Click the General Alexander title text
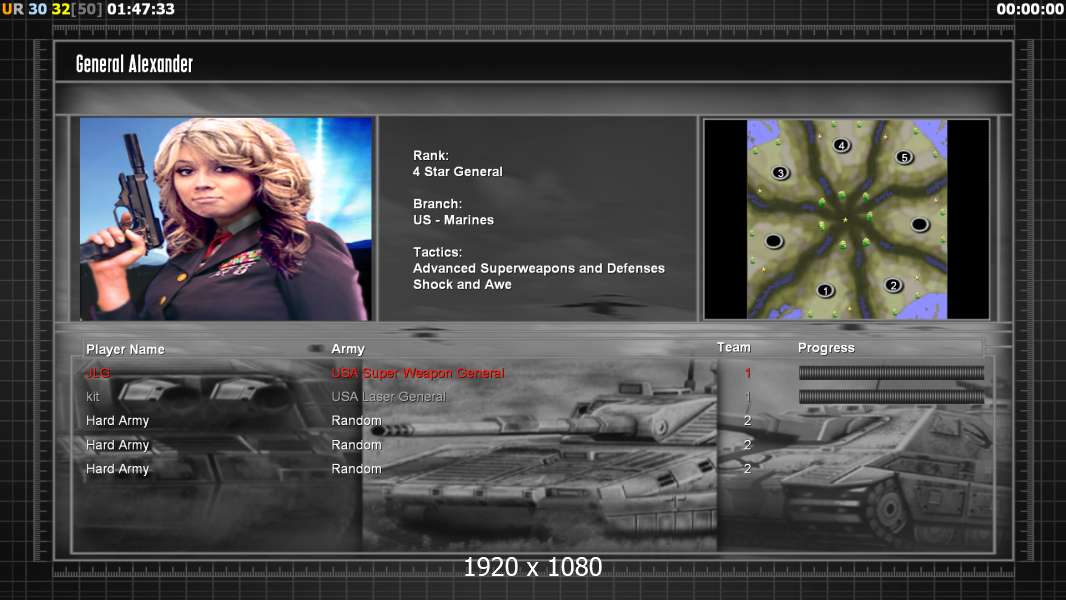The width and height of the screenshot is (1066, 600). pyautogui.click(x=134, y=64)
